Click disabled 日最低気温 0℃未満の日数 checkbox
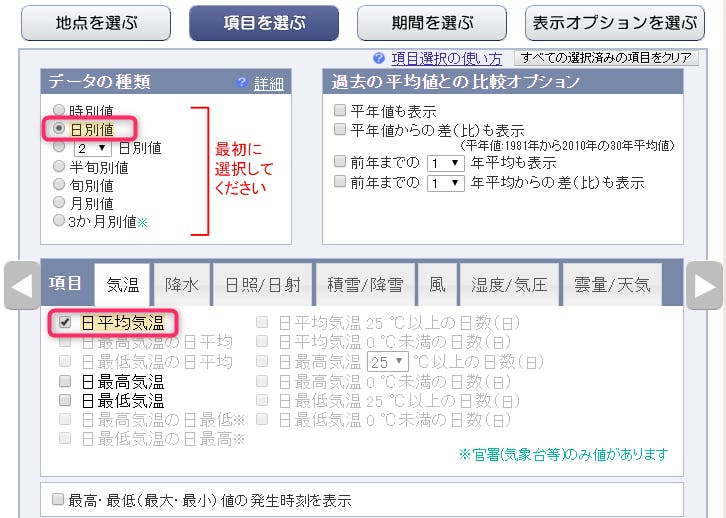 (262, 419)
